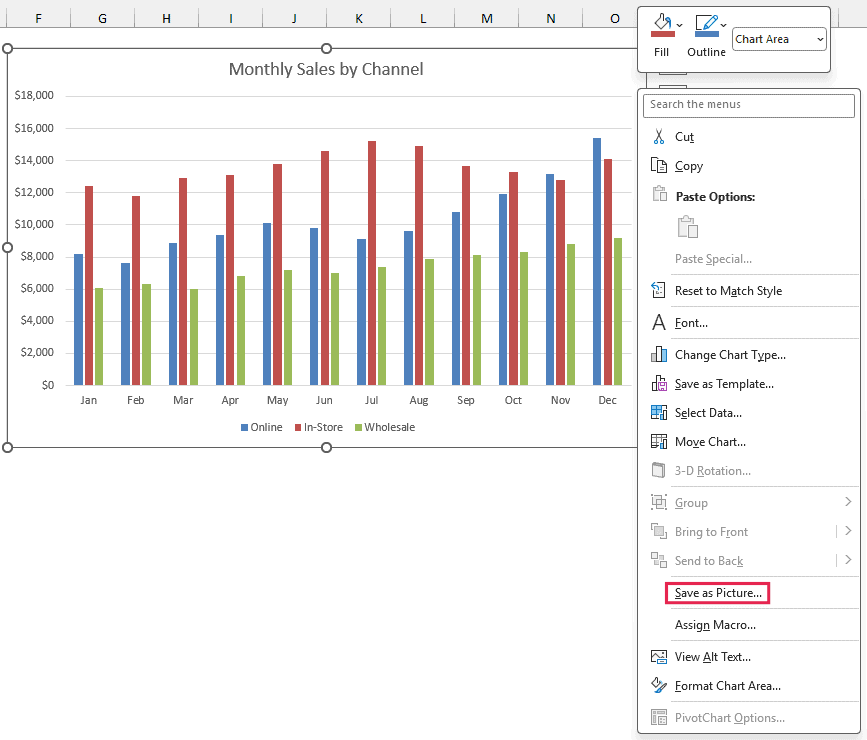
Task: Expand the Send to Back submenu arrow
Action: click(x=848, y=560)
